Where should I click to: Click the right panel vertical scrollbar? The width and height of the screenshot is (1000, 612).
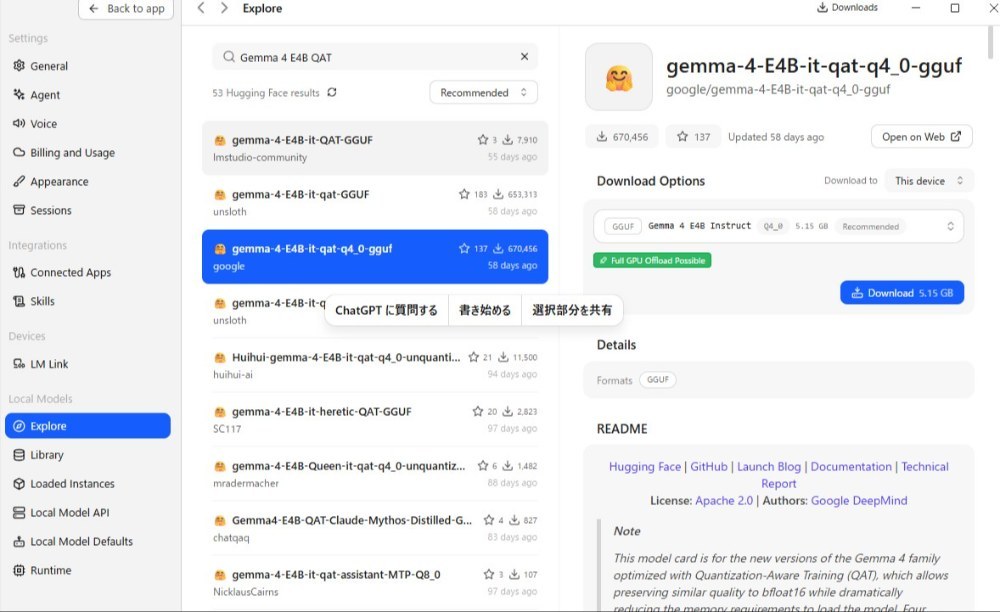click(990, 43)
